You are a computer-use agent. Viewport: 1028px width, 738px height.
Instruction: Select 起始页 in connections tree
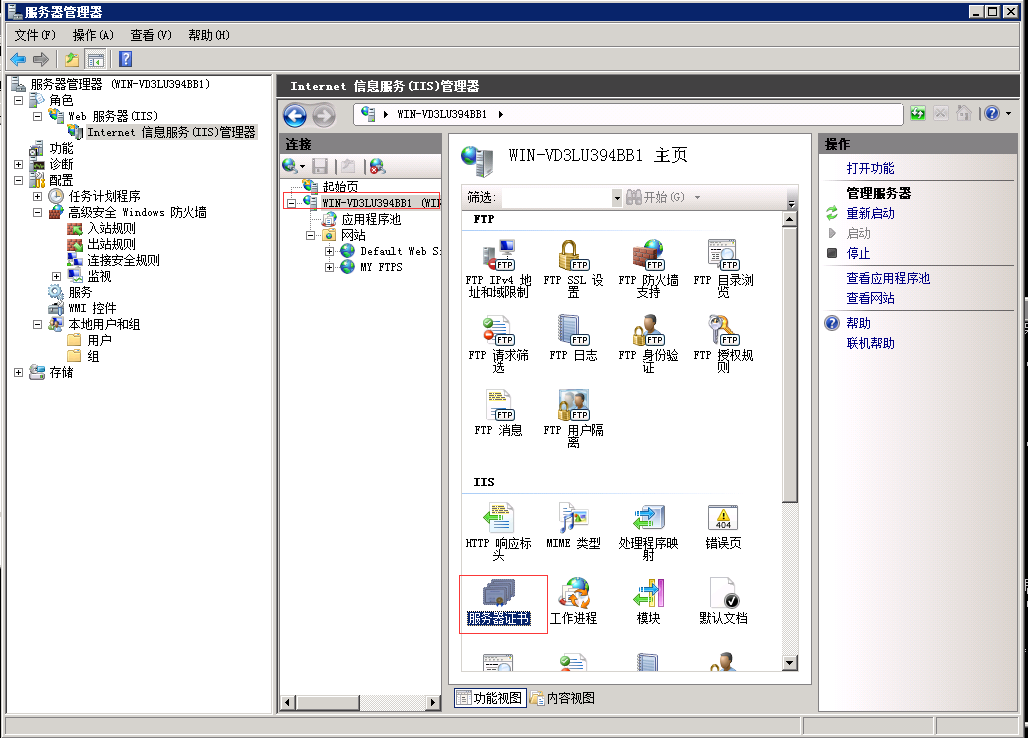[x=340, y=186]
